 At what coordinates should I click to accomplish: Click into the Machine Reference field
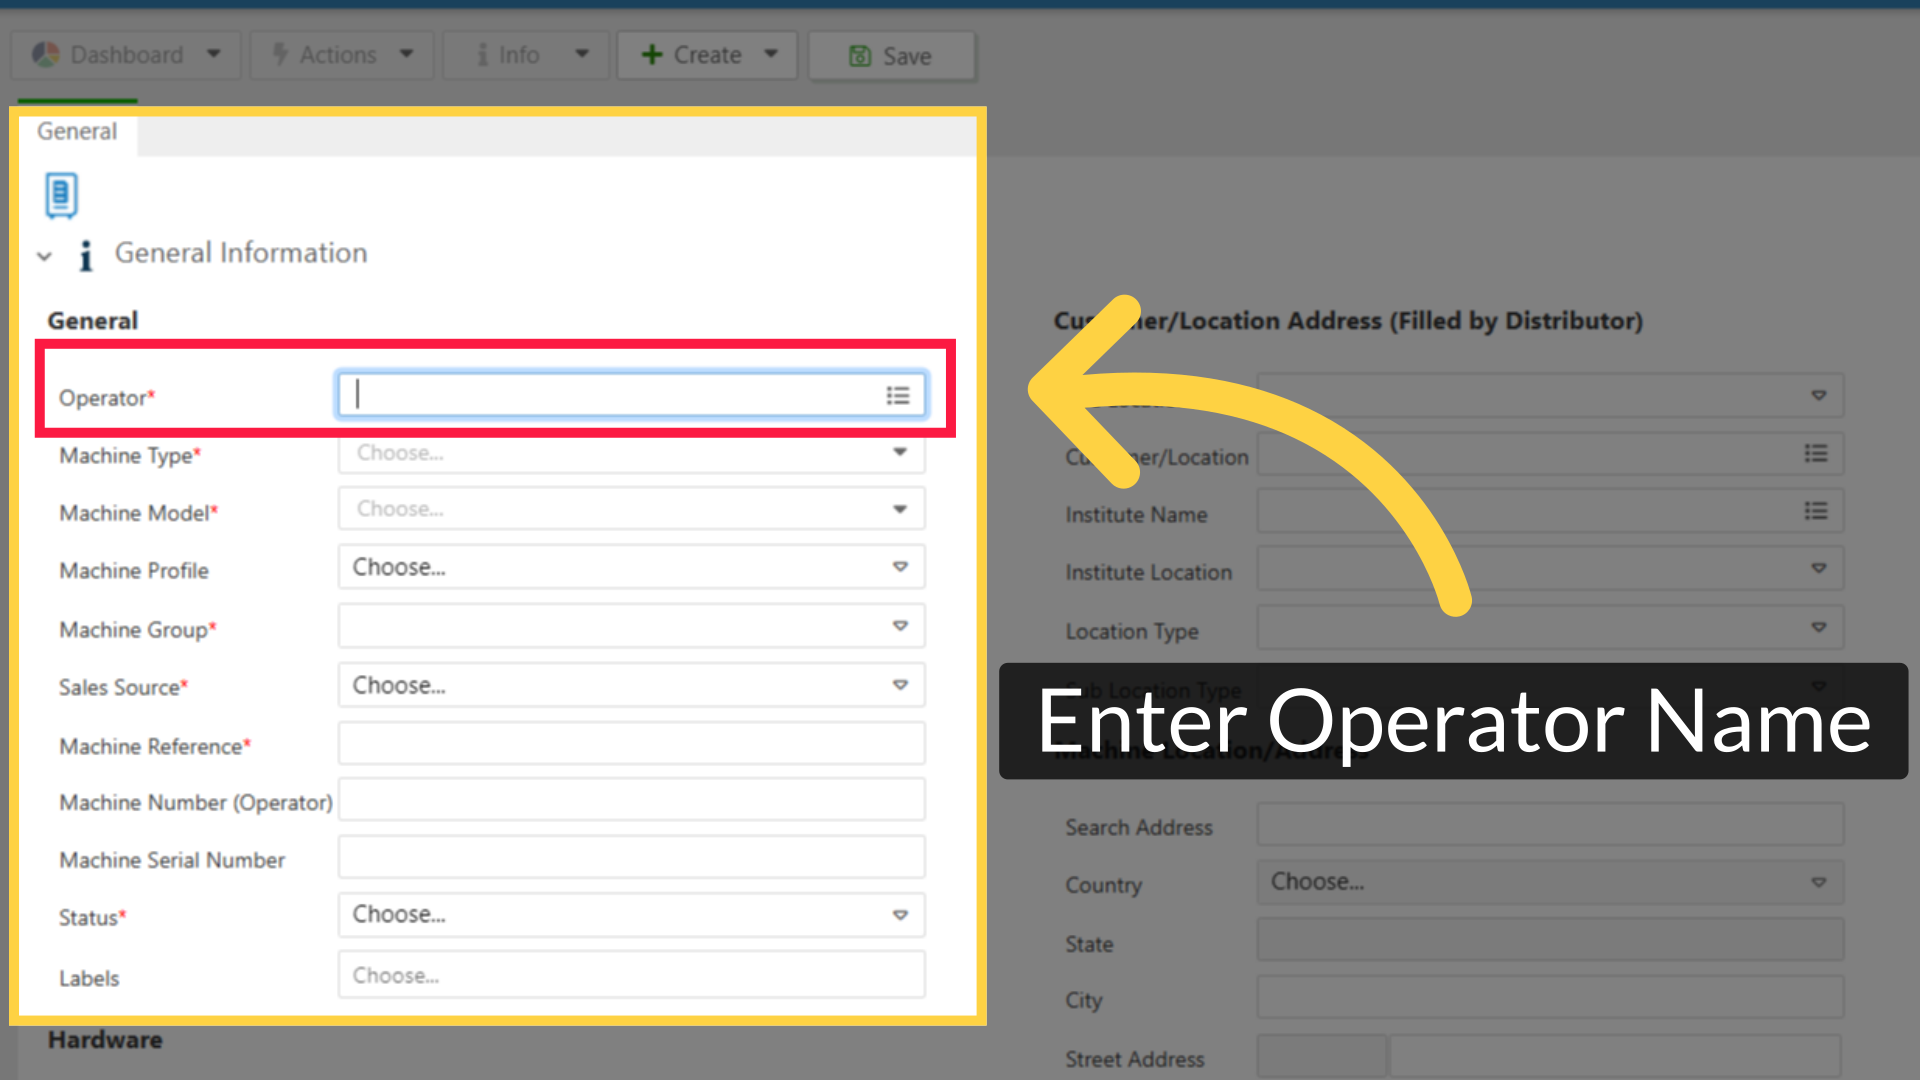point(630,745)
